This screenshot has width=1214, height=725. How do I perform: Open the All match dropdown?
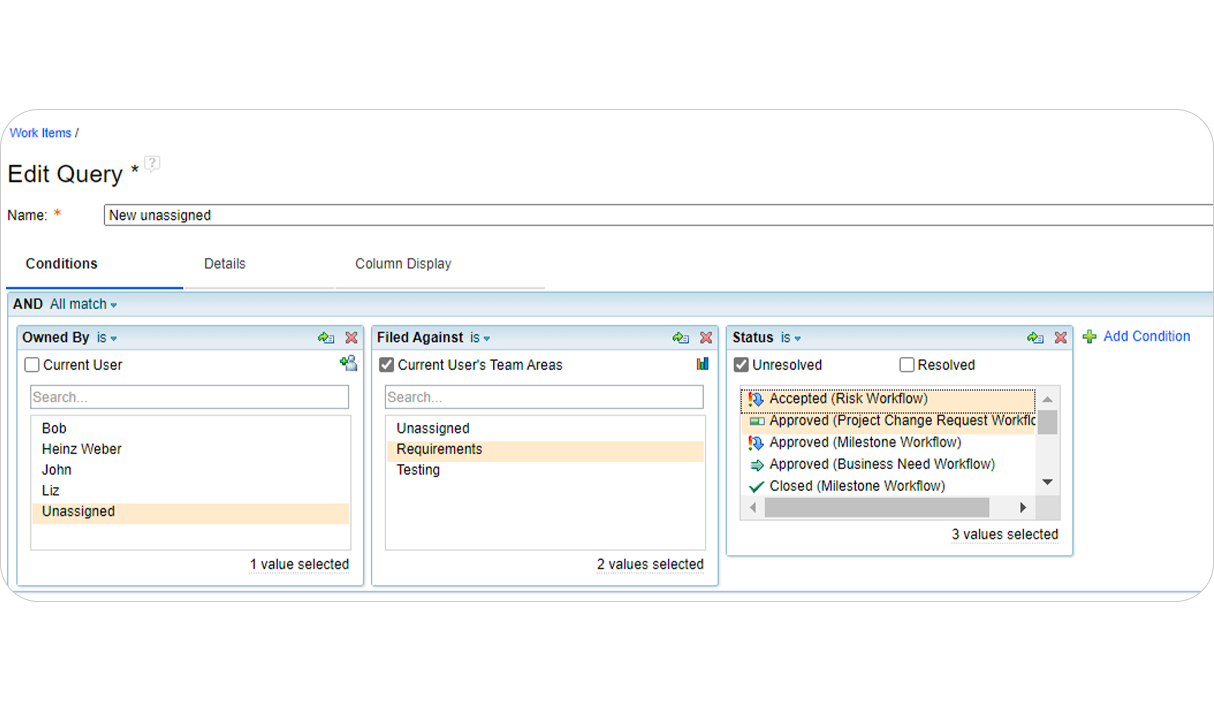[83, 304]
